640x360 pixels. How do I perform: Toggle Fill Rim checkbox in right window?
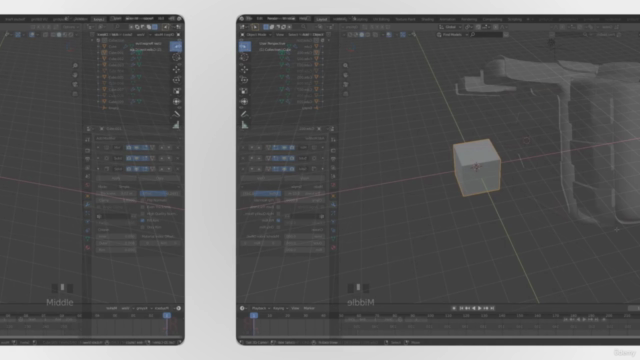pos(278,220)
